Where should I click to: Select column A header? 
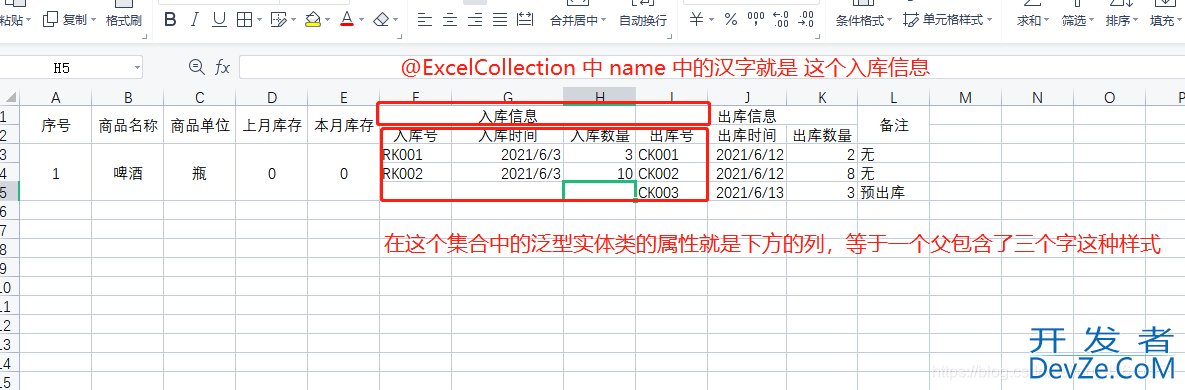[x=55, y=97]
